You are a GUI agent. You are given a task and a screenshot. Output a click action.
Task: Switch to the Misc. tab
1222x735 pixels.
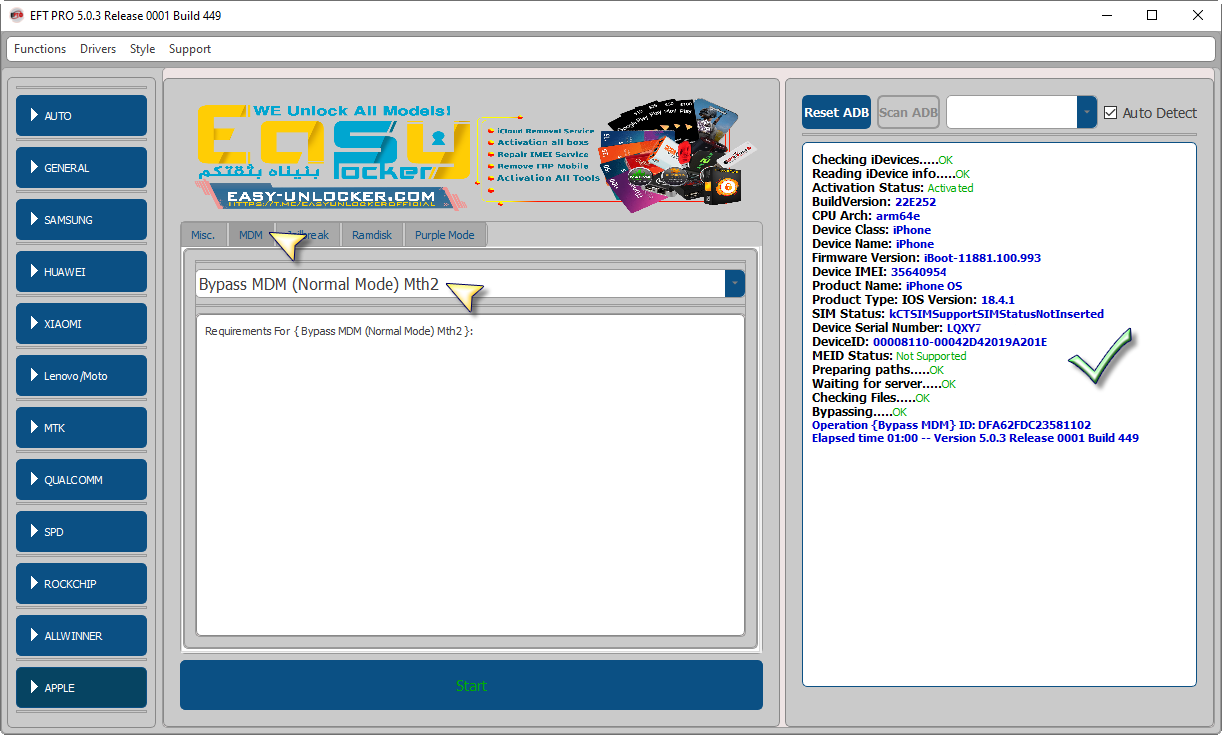203,235
